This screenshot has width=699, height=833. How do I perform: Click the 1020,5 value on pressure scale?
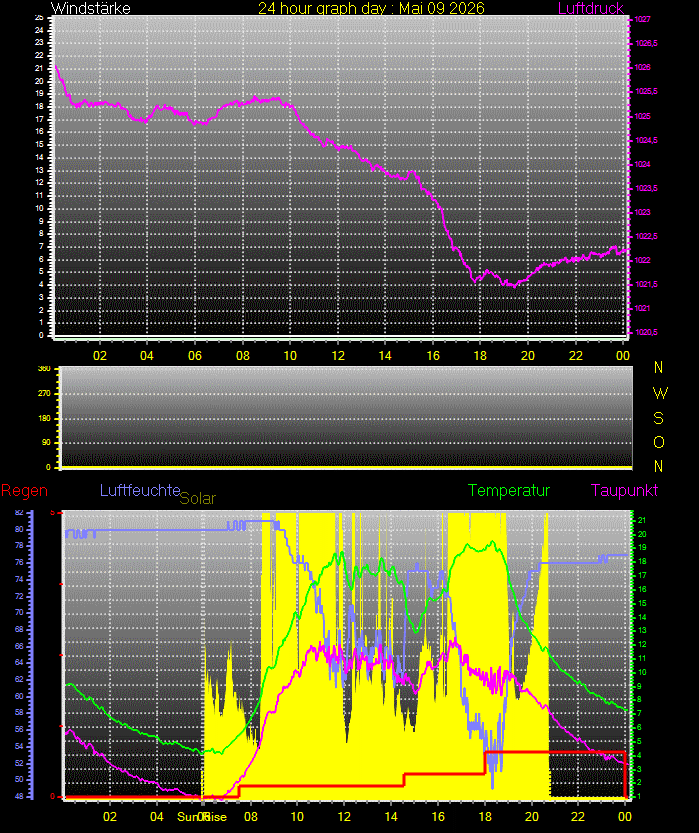pyautogui.click(x=646, y=332)
